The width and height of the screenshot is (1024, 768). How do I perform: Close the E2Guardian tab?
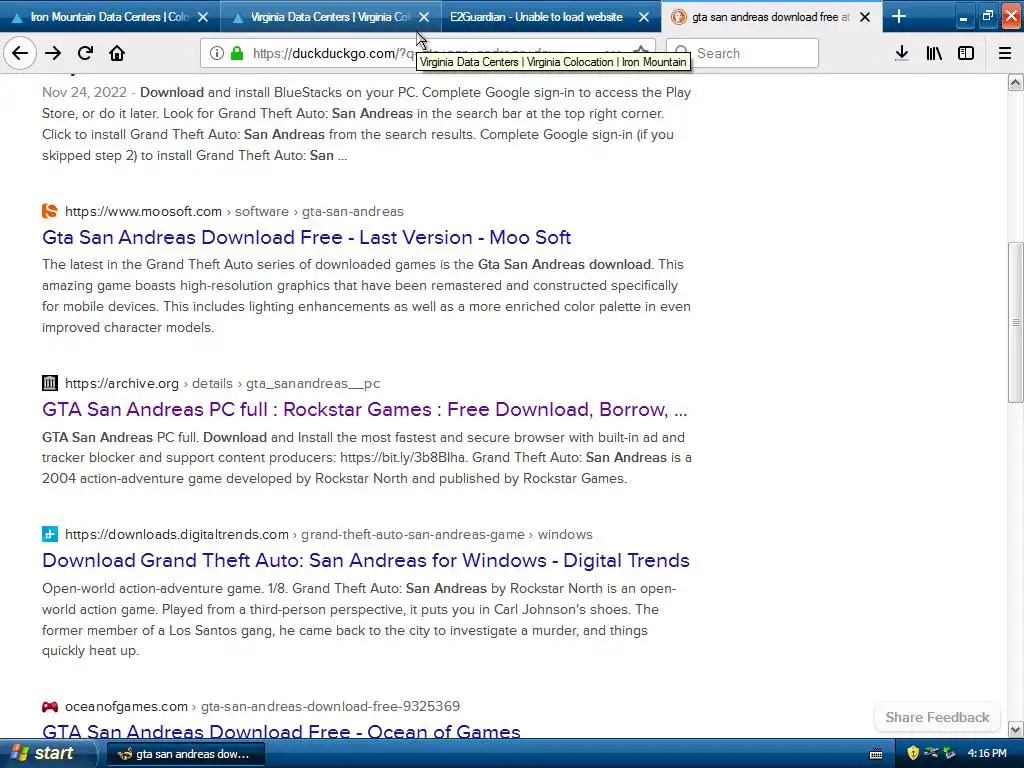click(x=644, y=17)
